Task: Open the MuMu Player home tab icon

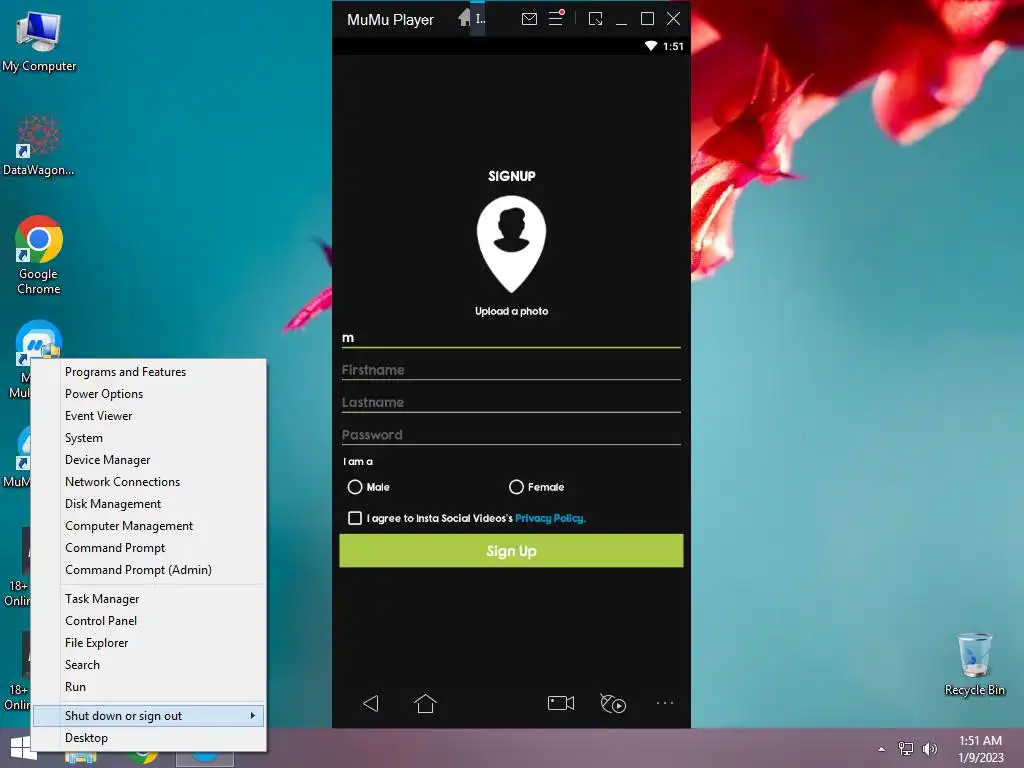Action: click(x=464, y=18)
